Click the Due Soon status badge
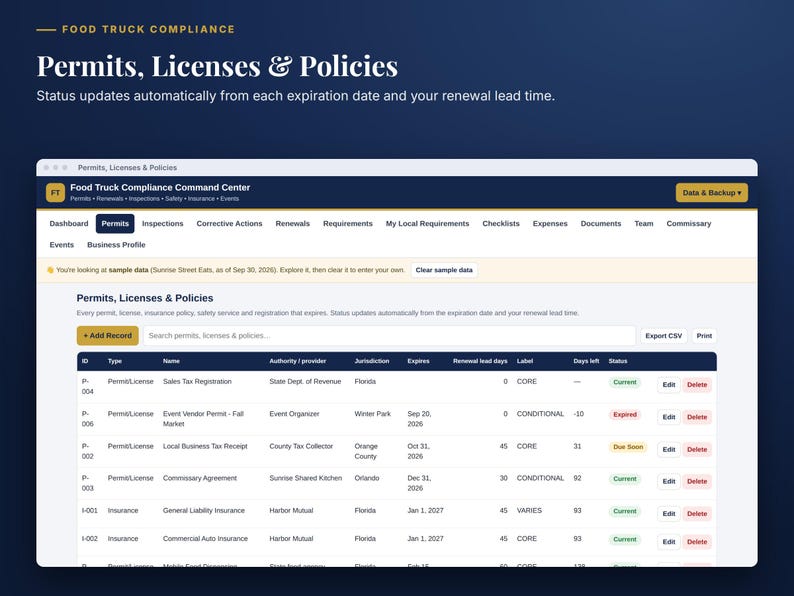Viewport: 794px width, 596px height. coord(628,447)
